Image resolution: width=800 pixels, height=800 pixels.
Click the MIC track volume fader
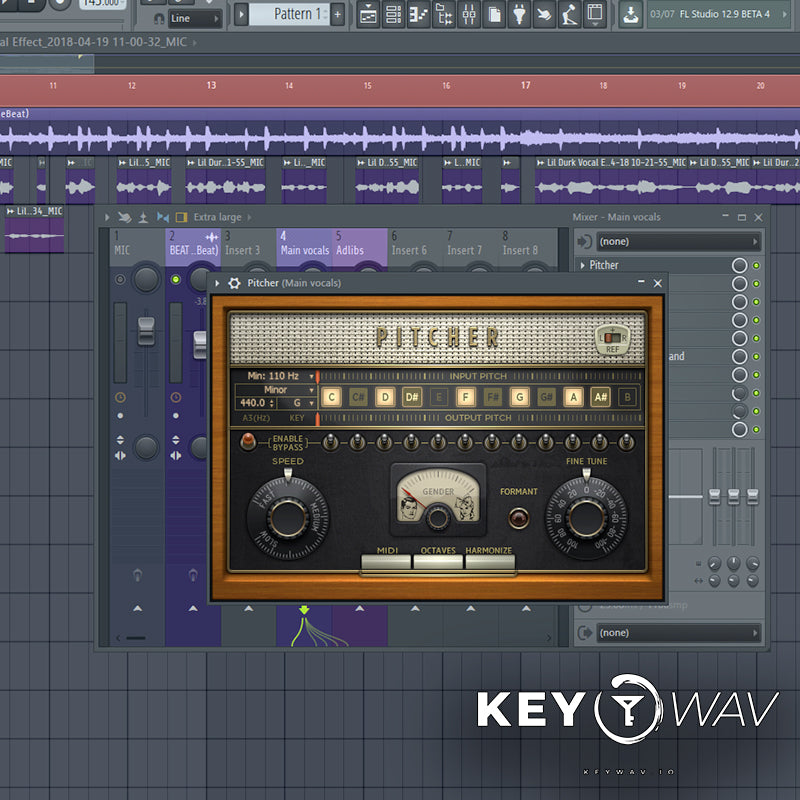point(146,331)
